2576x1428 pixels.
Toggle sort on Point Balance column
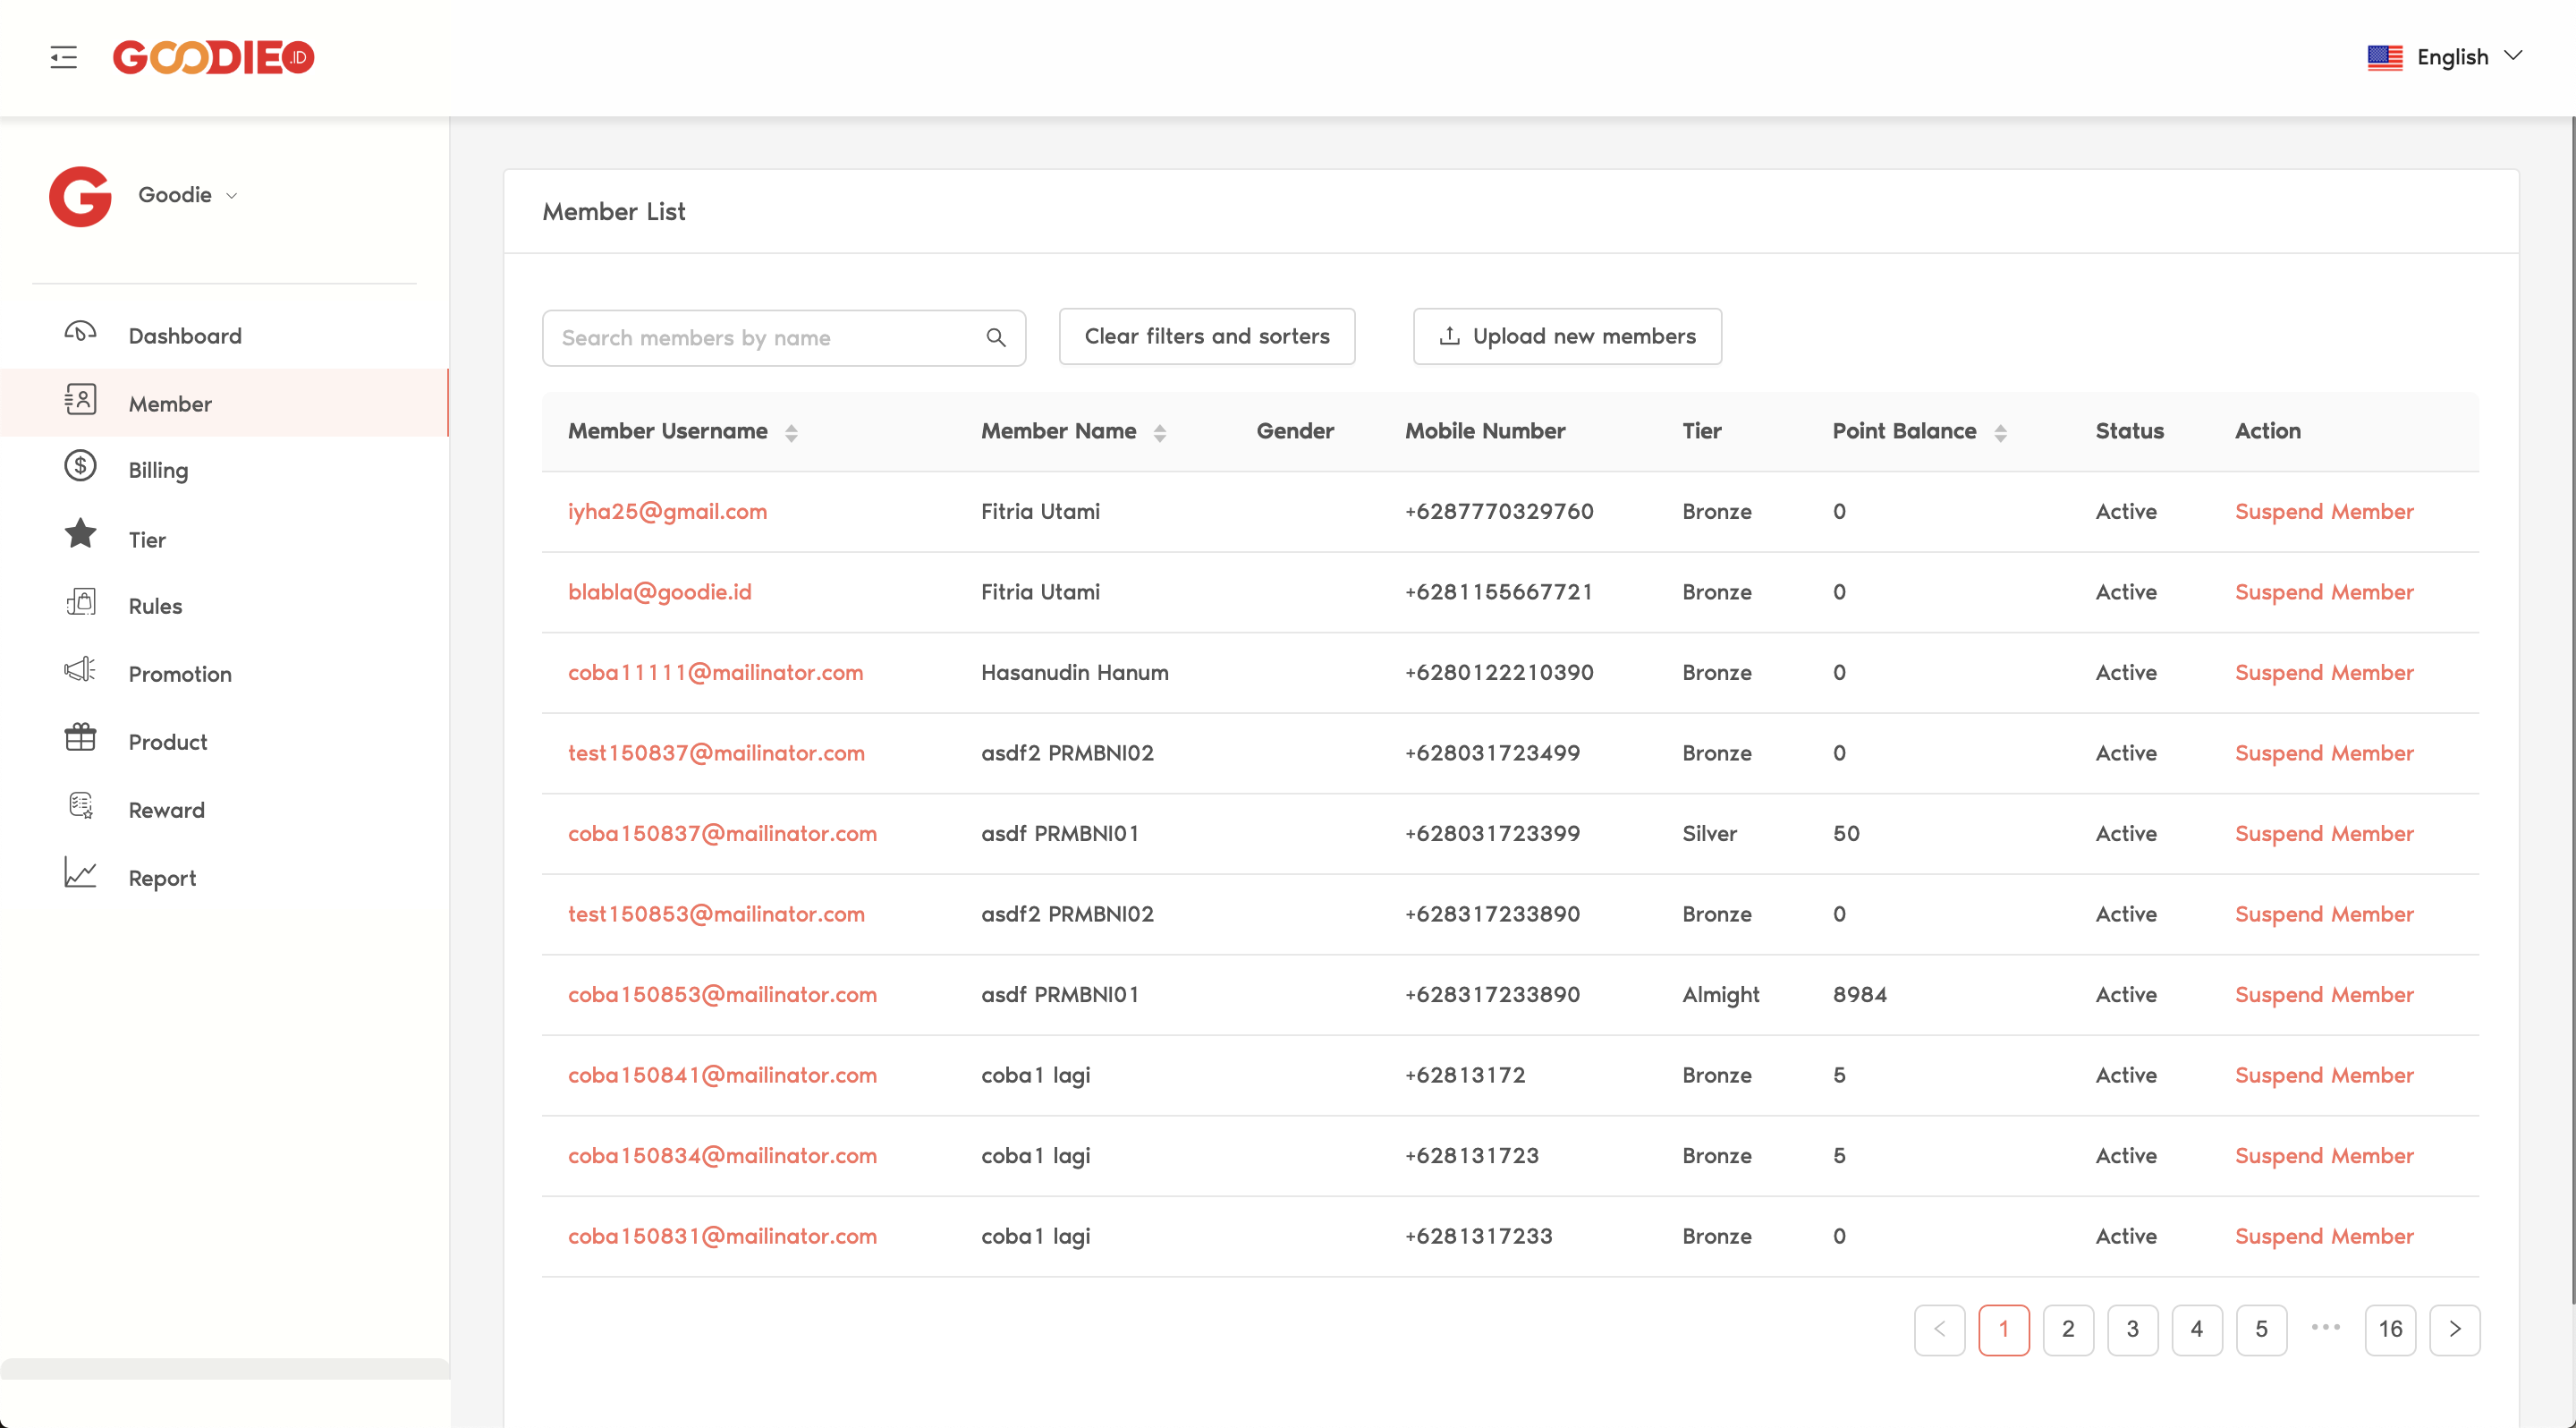click(2000, 433)
